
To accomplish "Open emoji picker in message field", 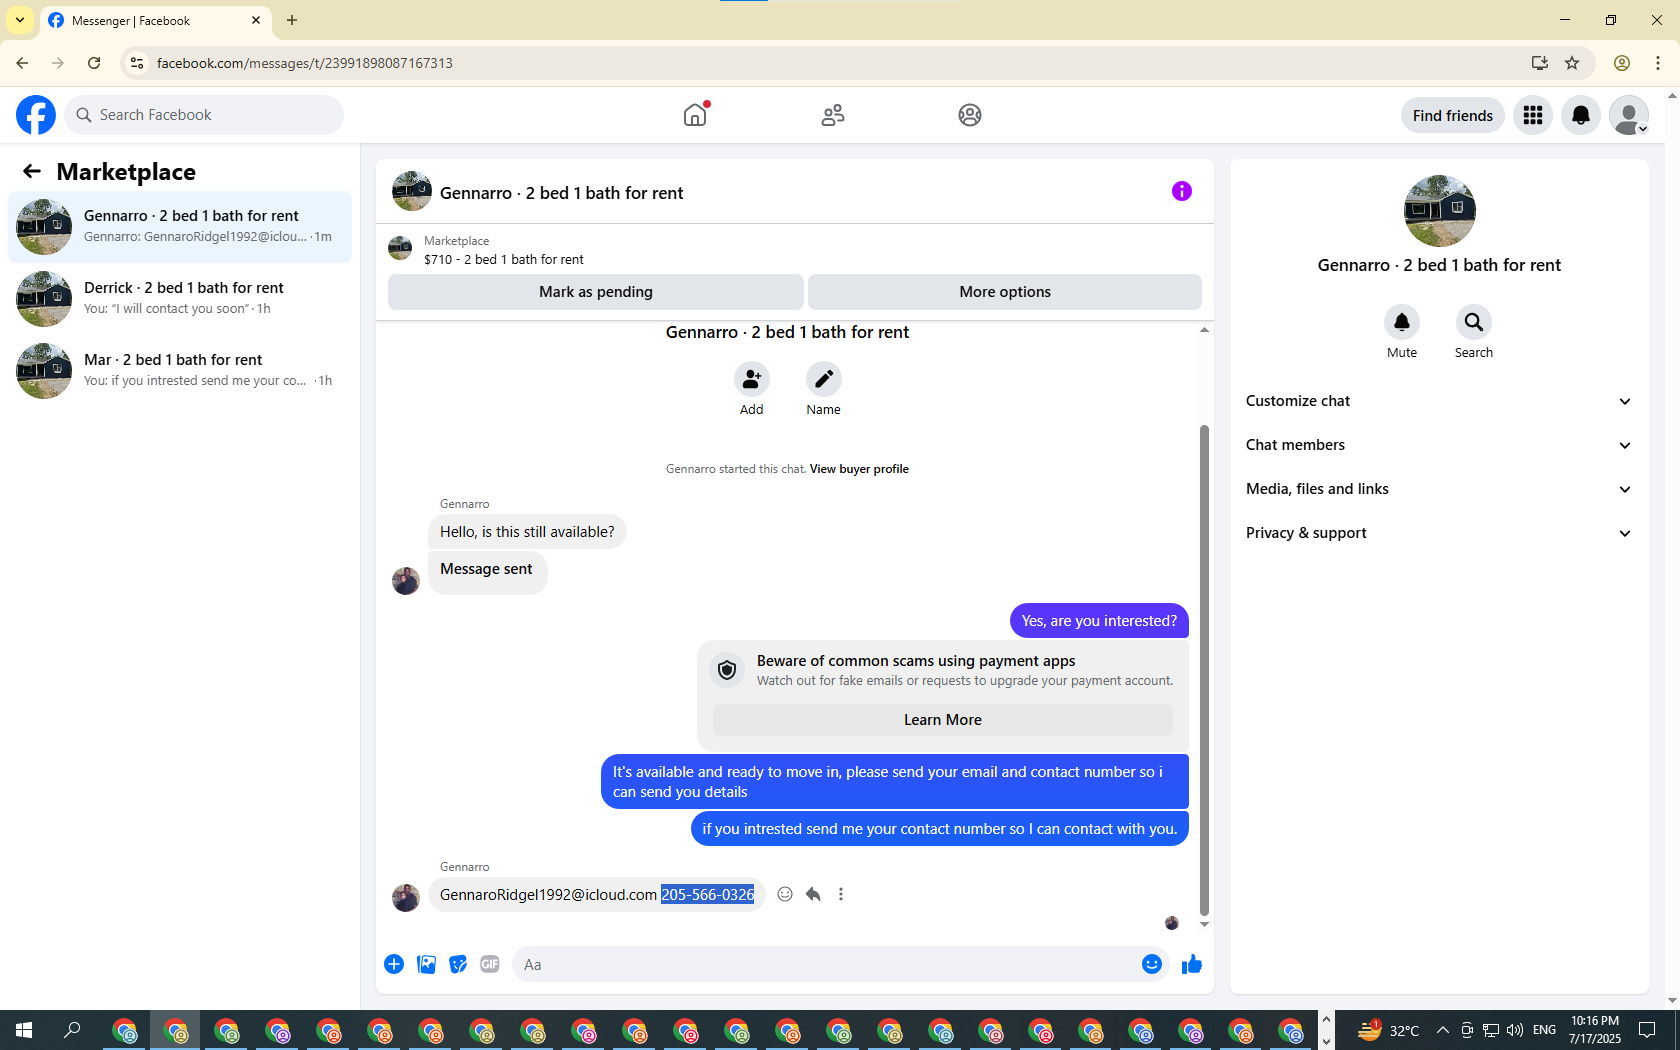I will (1152, 964).
